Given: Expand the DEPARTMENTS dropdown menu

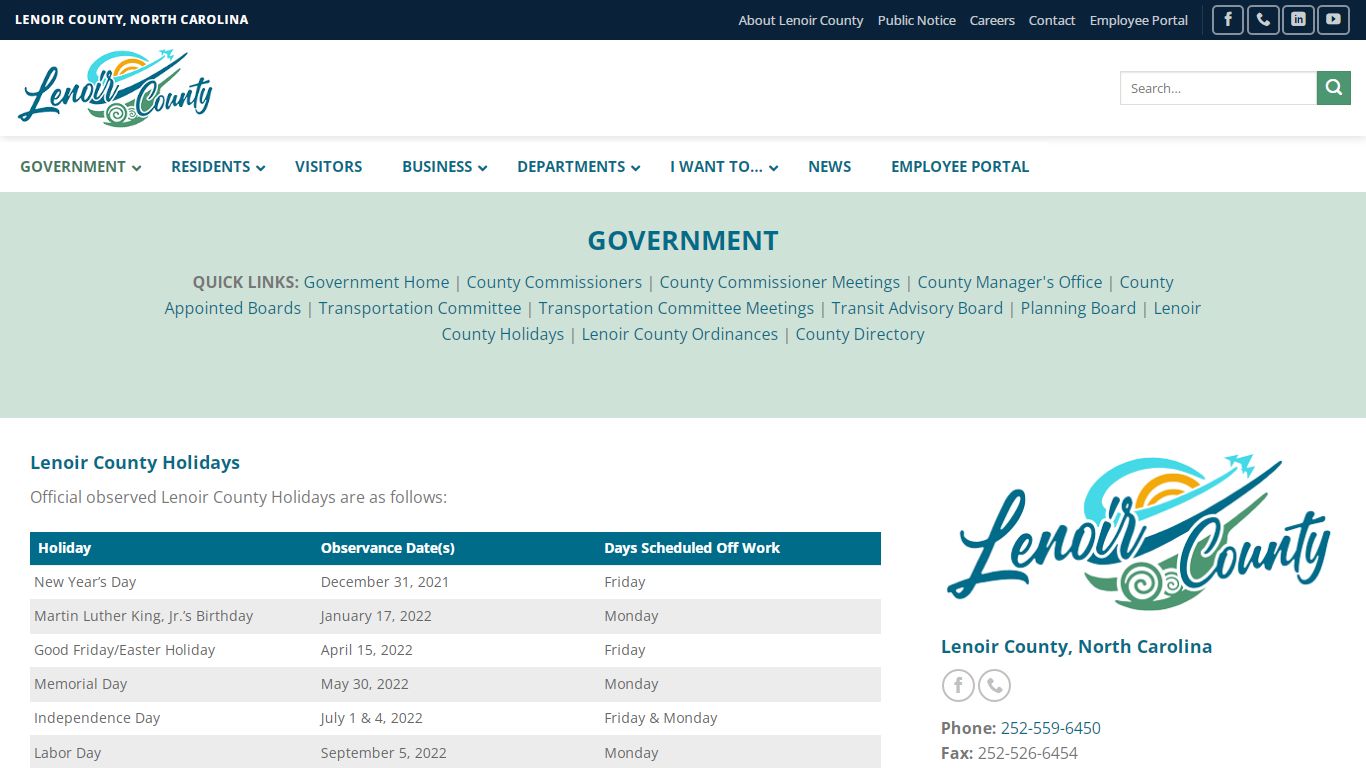Looking at the screenshot, I should pyautogui.click(x=571, y=166).
